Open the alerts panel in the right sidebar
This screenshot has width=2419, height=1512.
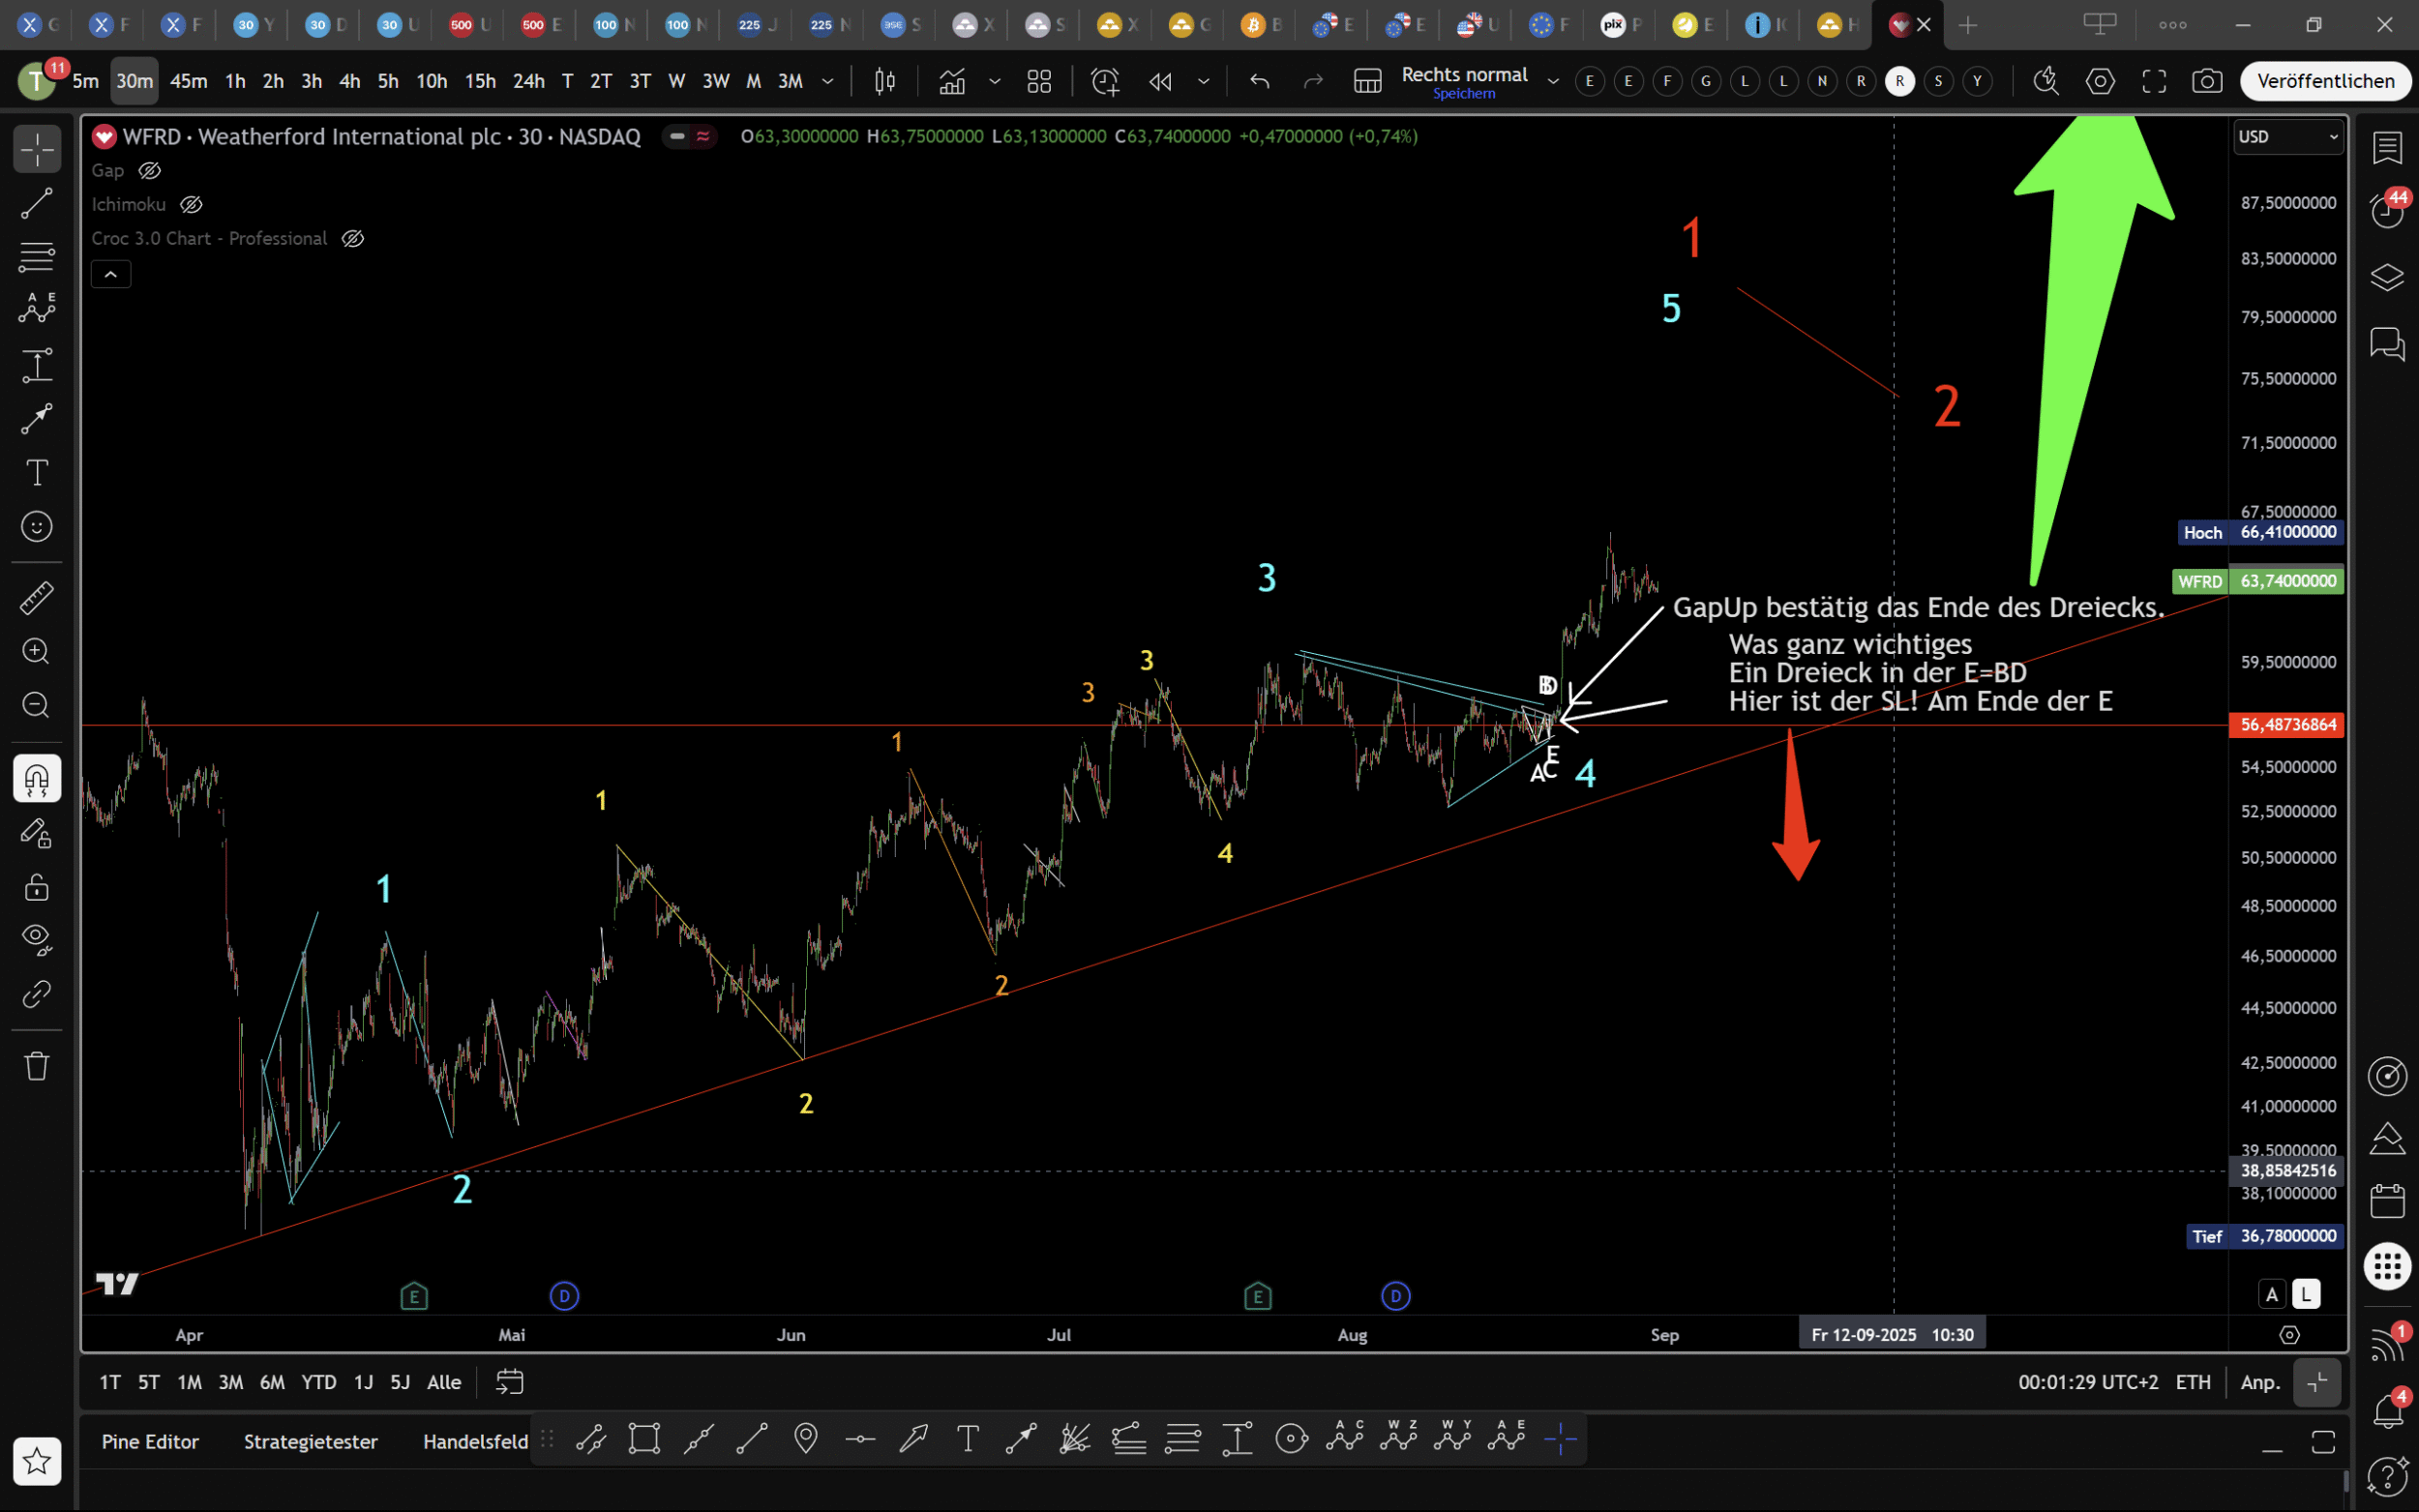pos(2387,209)
